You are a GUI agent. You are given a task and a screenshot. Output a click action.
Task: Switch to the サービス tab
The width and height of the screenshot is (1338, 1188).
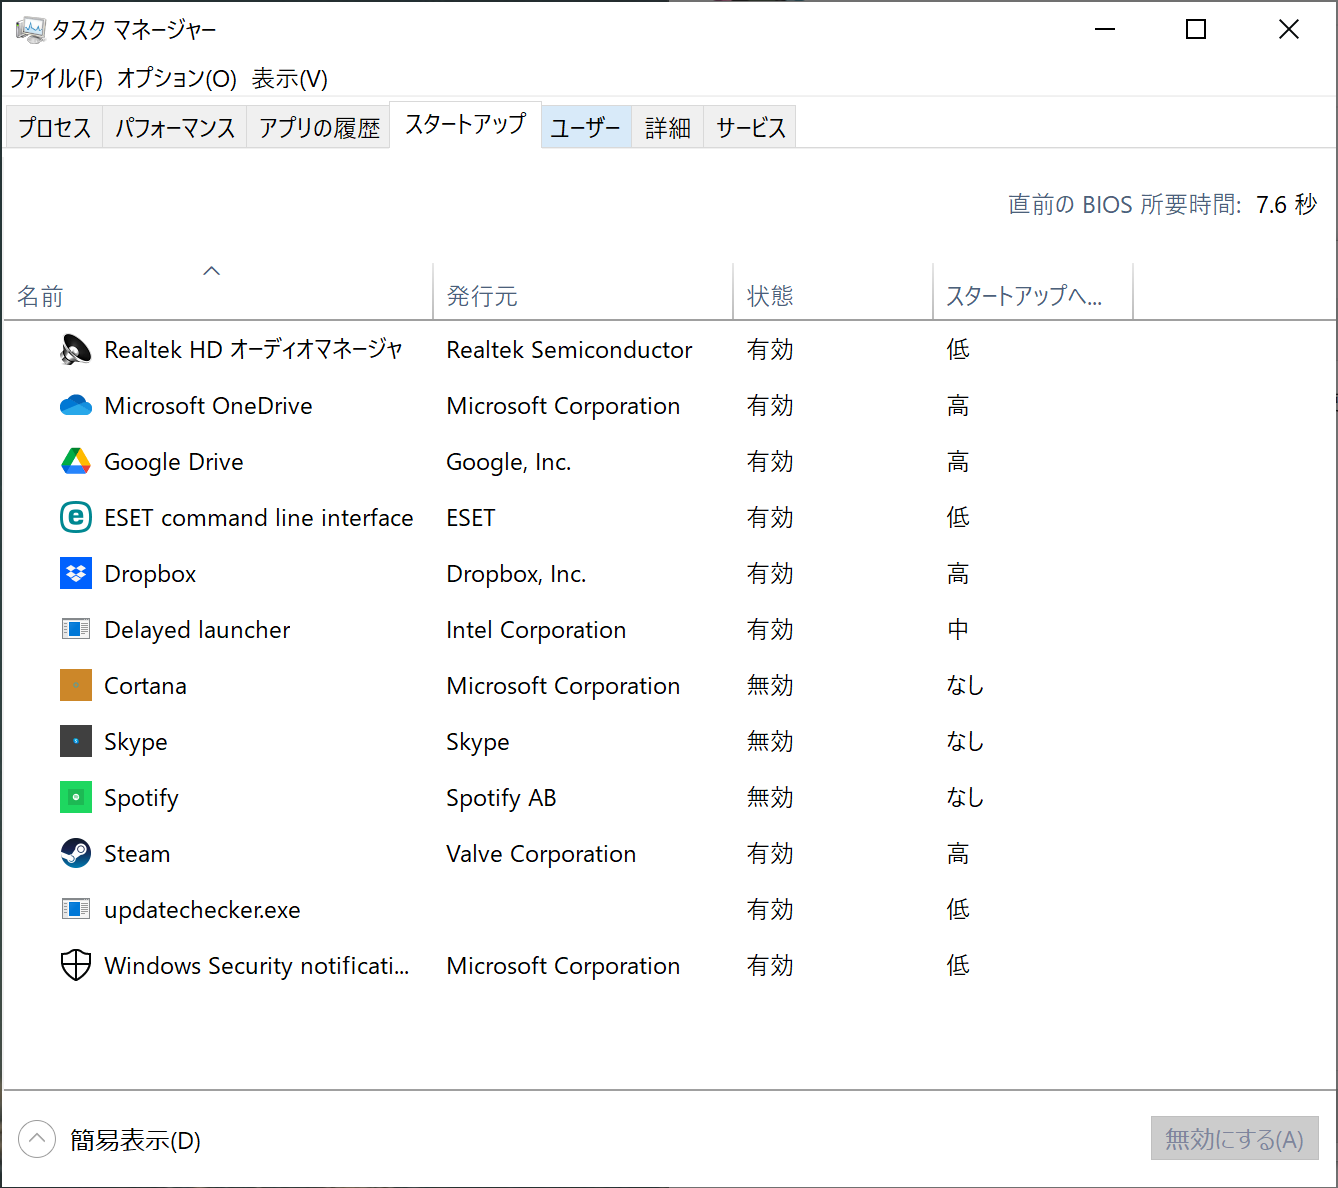coord(751,127)
